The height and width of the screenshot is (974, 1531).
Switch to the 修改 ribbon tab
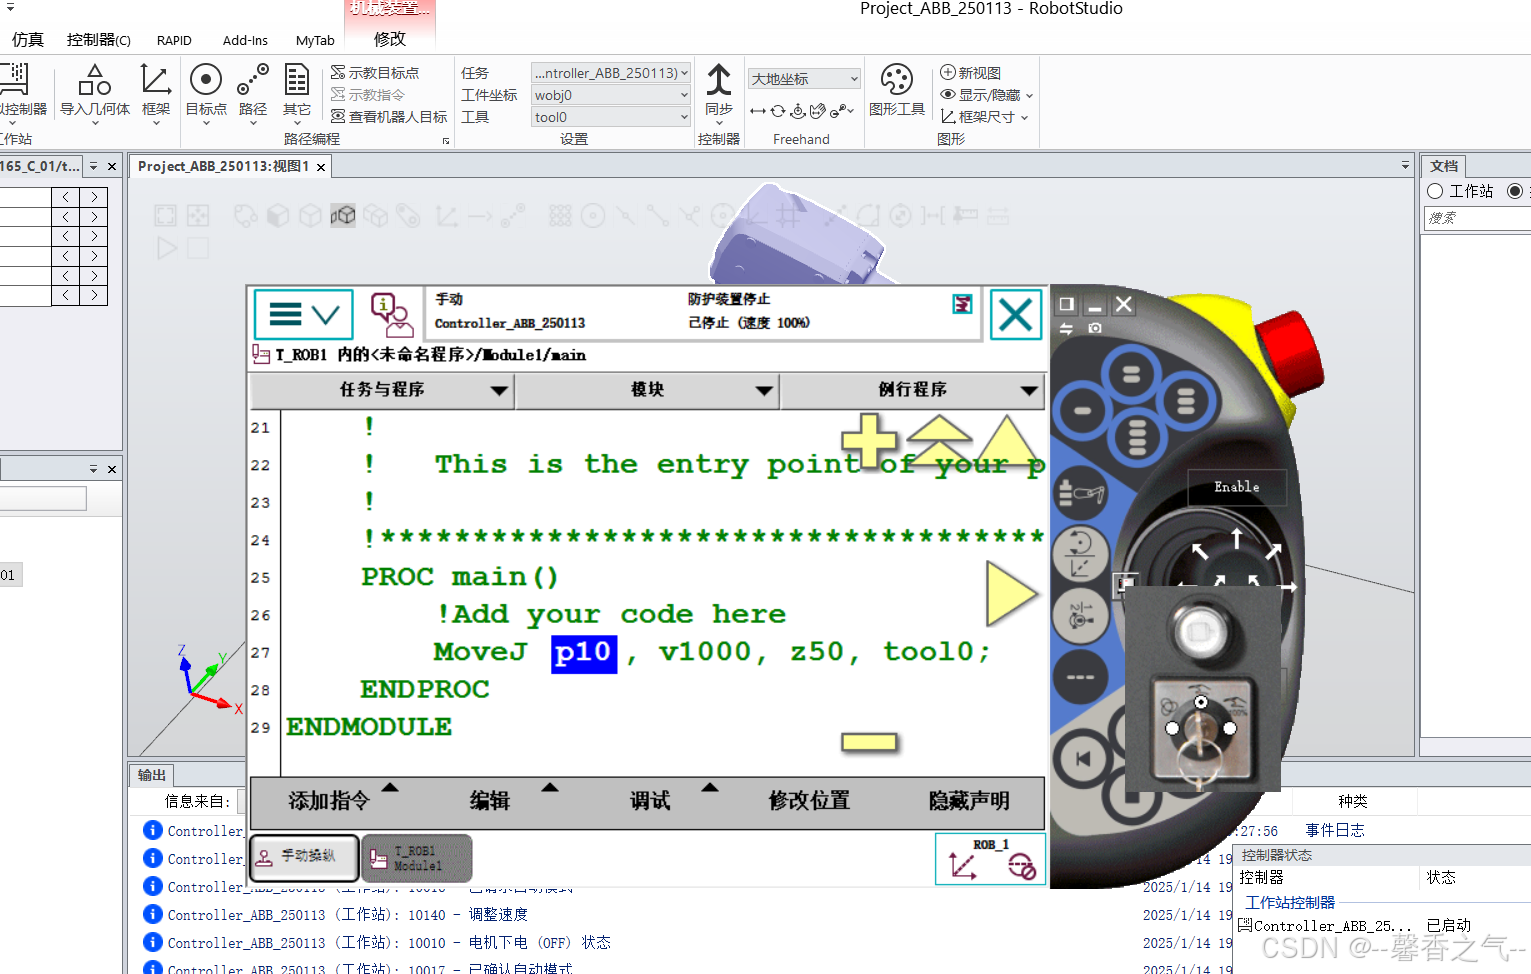click(x=390, y=39)
